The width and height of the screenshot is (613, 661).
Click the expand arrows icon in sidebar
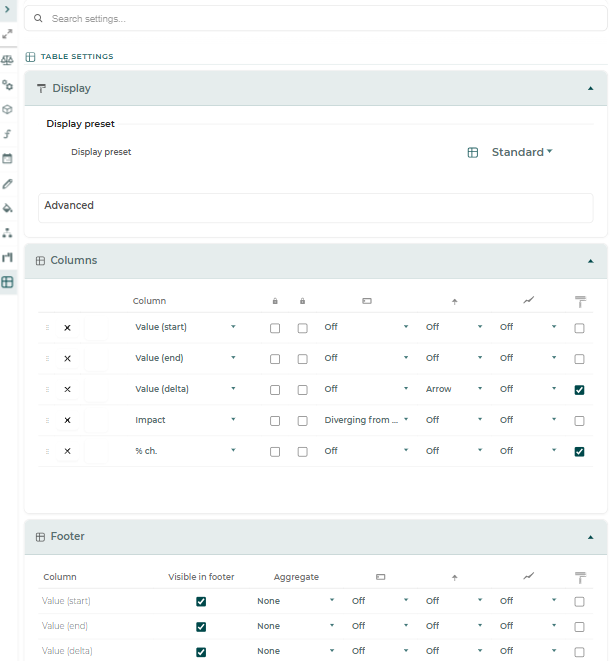coord(7,34)
